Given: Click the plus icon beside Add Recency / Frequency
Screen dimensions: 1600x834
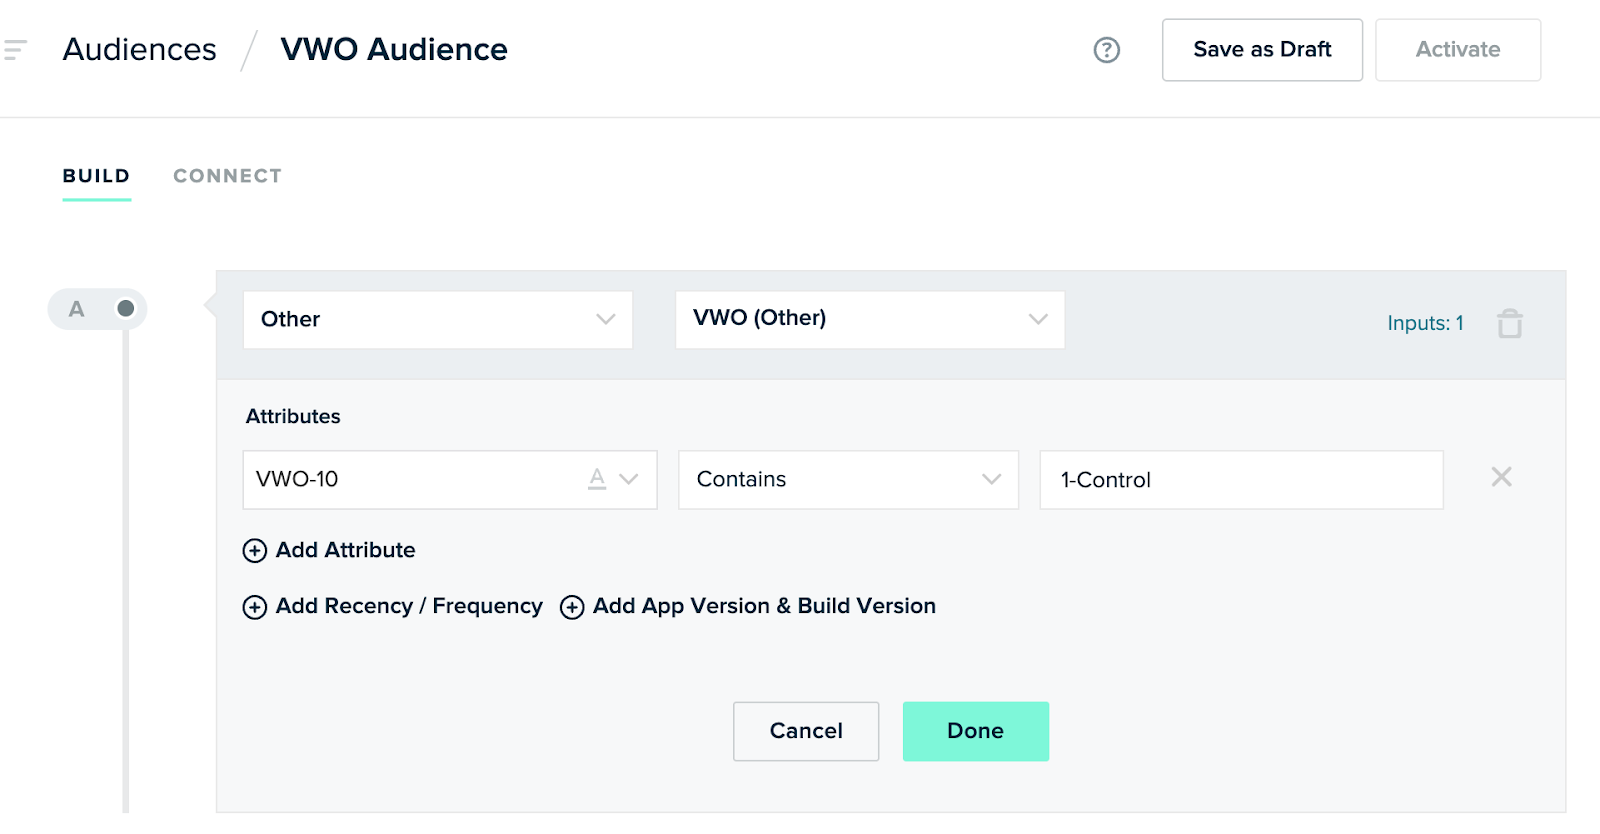Looking at the screenshot, I should [255, 607].
